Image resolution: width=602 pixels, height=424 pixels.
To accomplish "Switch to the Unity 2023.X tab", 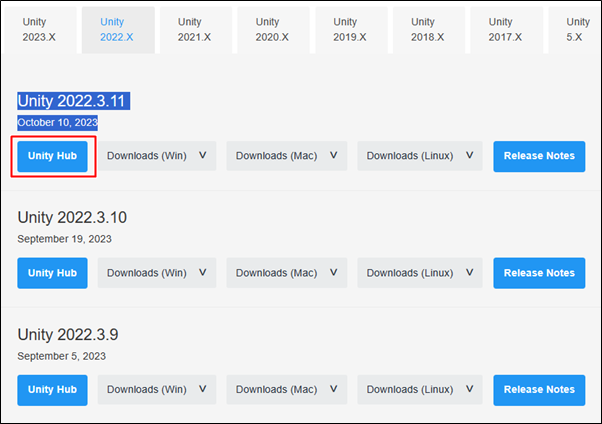I will [x=39, y=30].
